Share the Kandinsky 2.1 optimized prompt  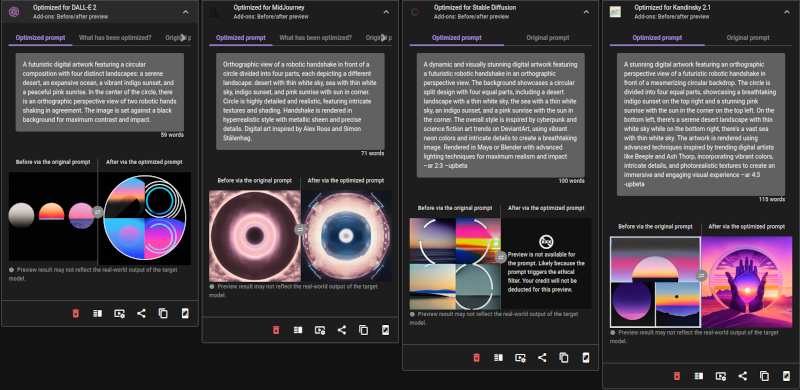[x=743, y=376]
